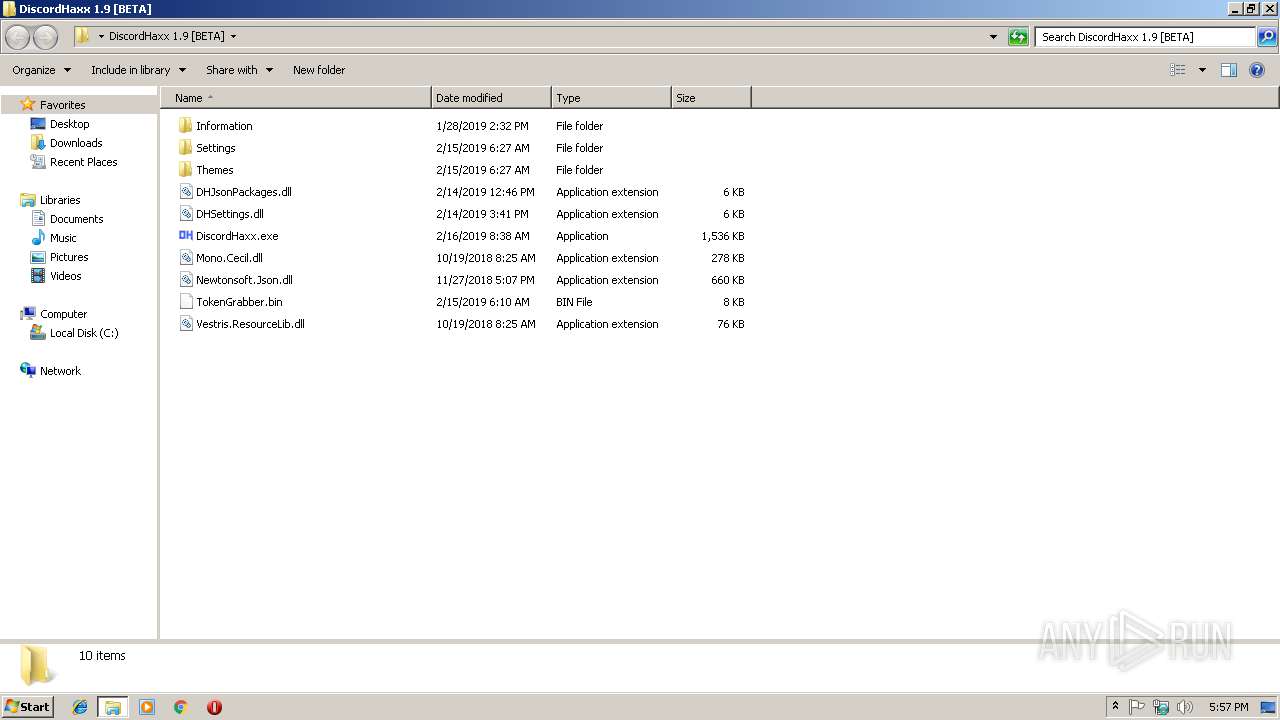Open Windows Media Player from the taskbar
The image size is (1280, 720).
click(147, 707)
